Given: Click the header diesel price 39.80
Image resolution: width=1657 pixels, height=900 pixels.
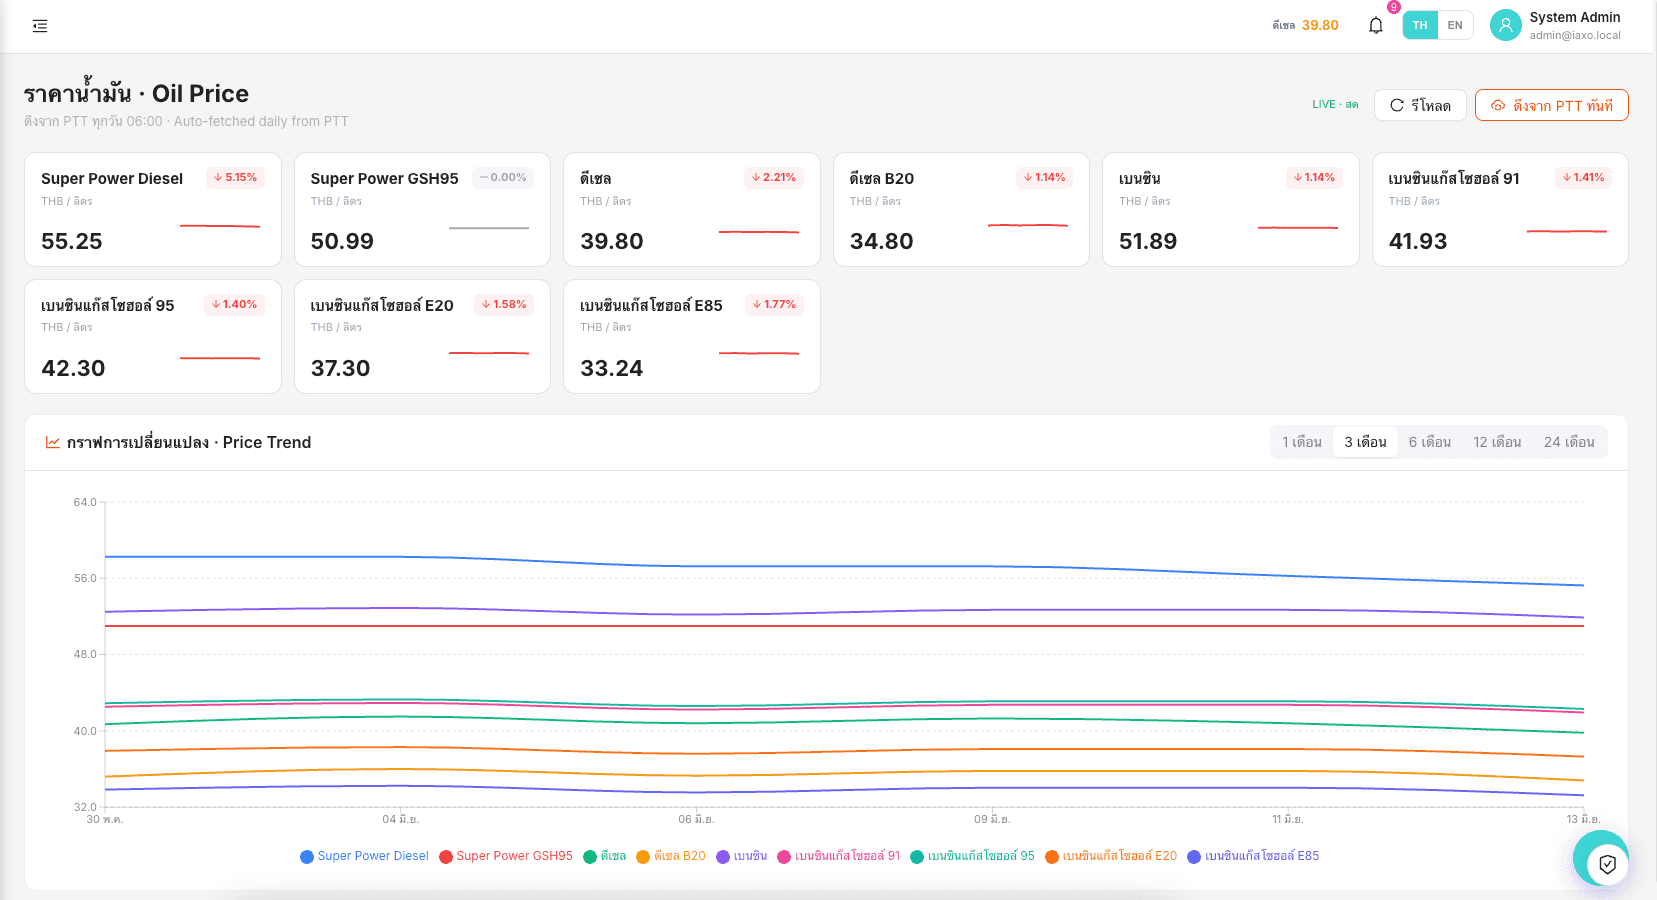Looking at the screenshot, I should coord(1320,26).
